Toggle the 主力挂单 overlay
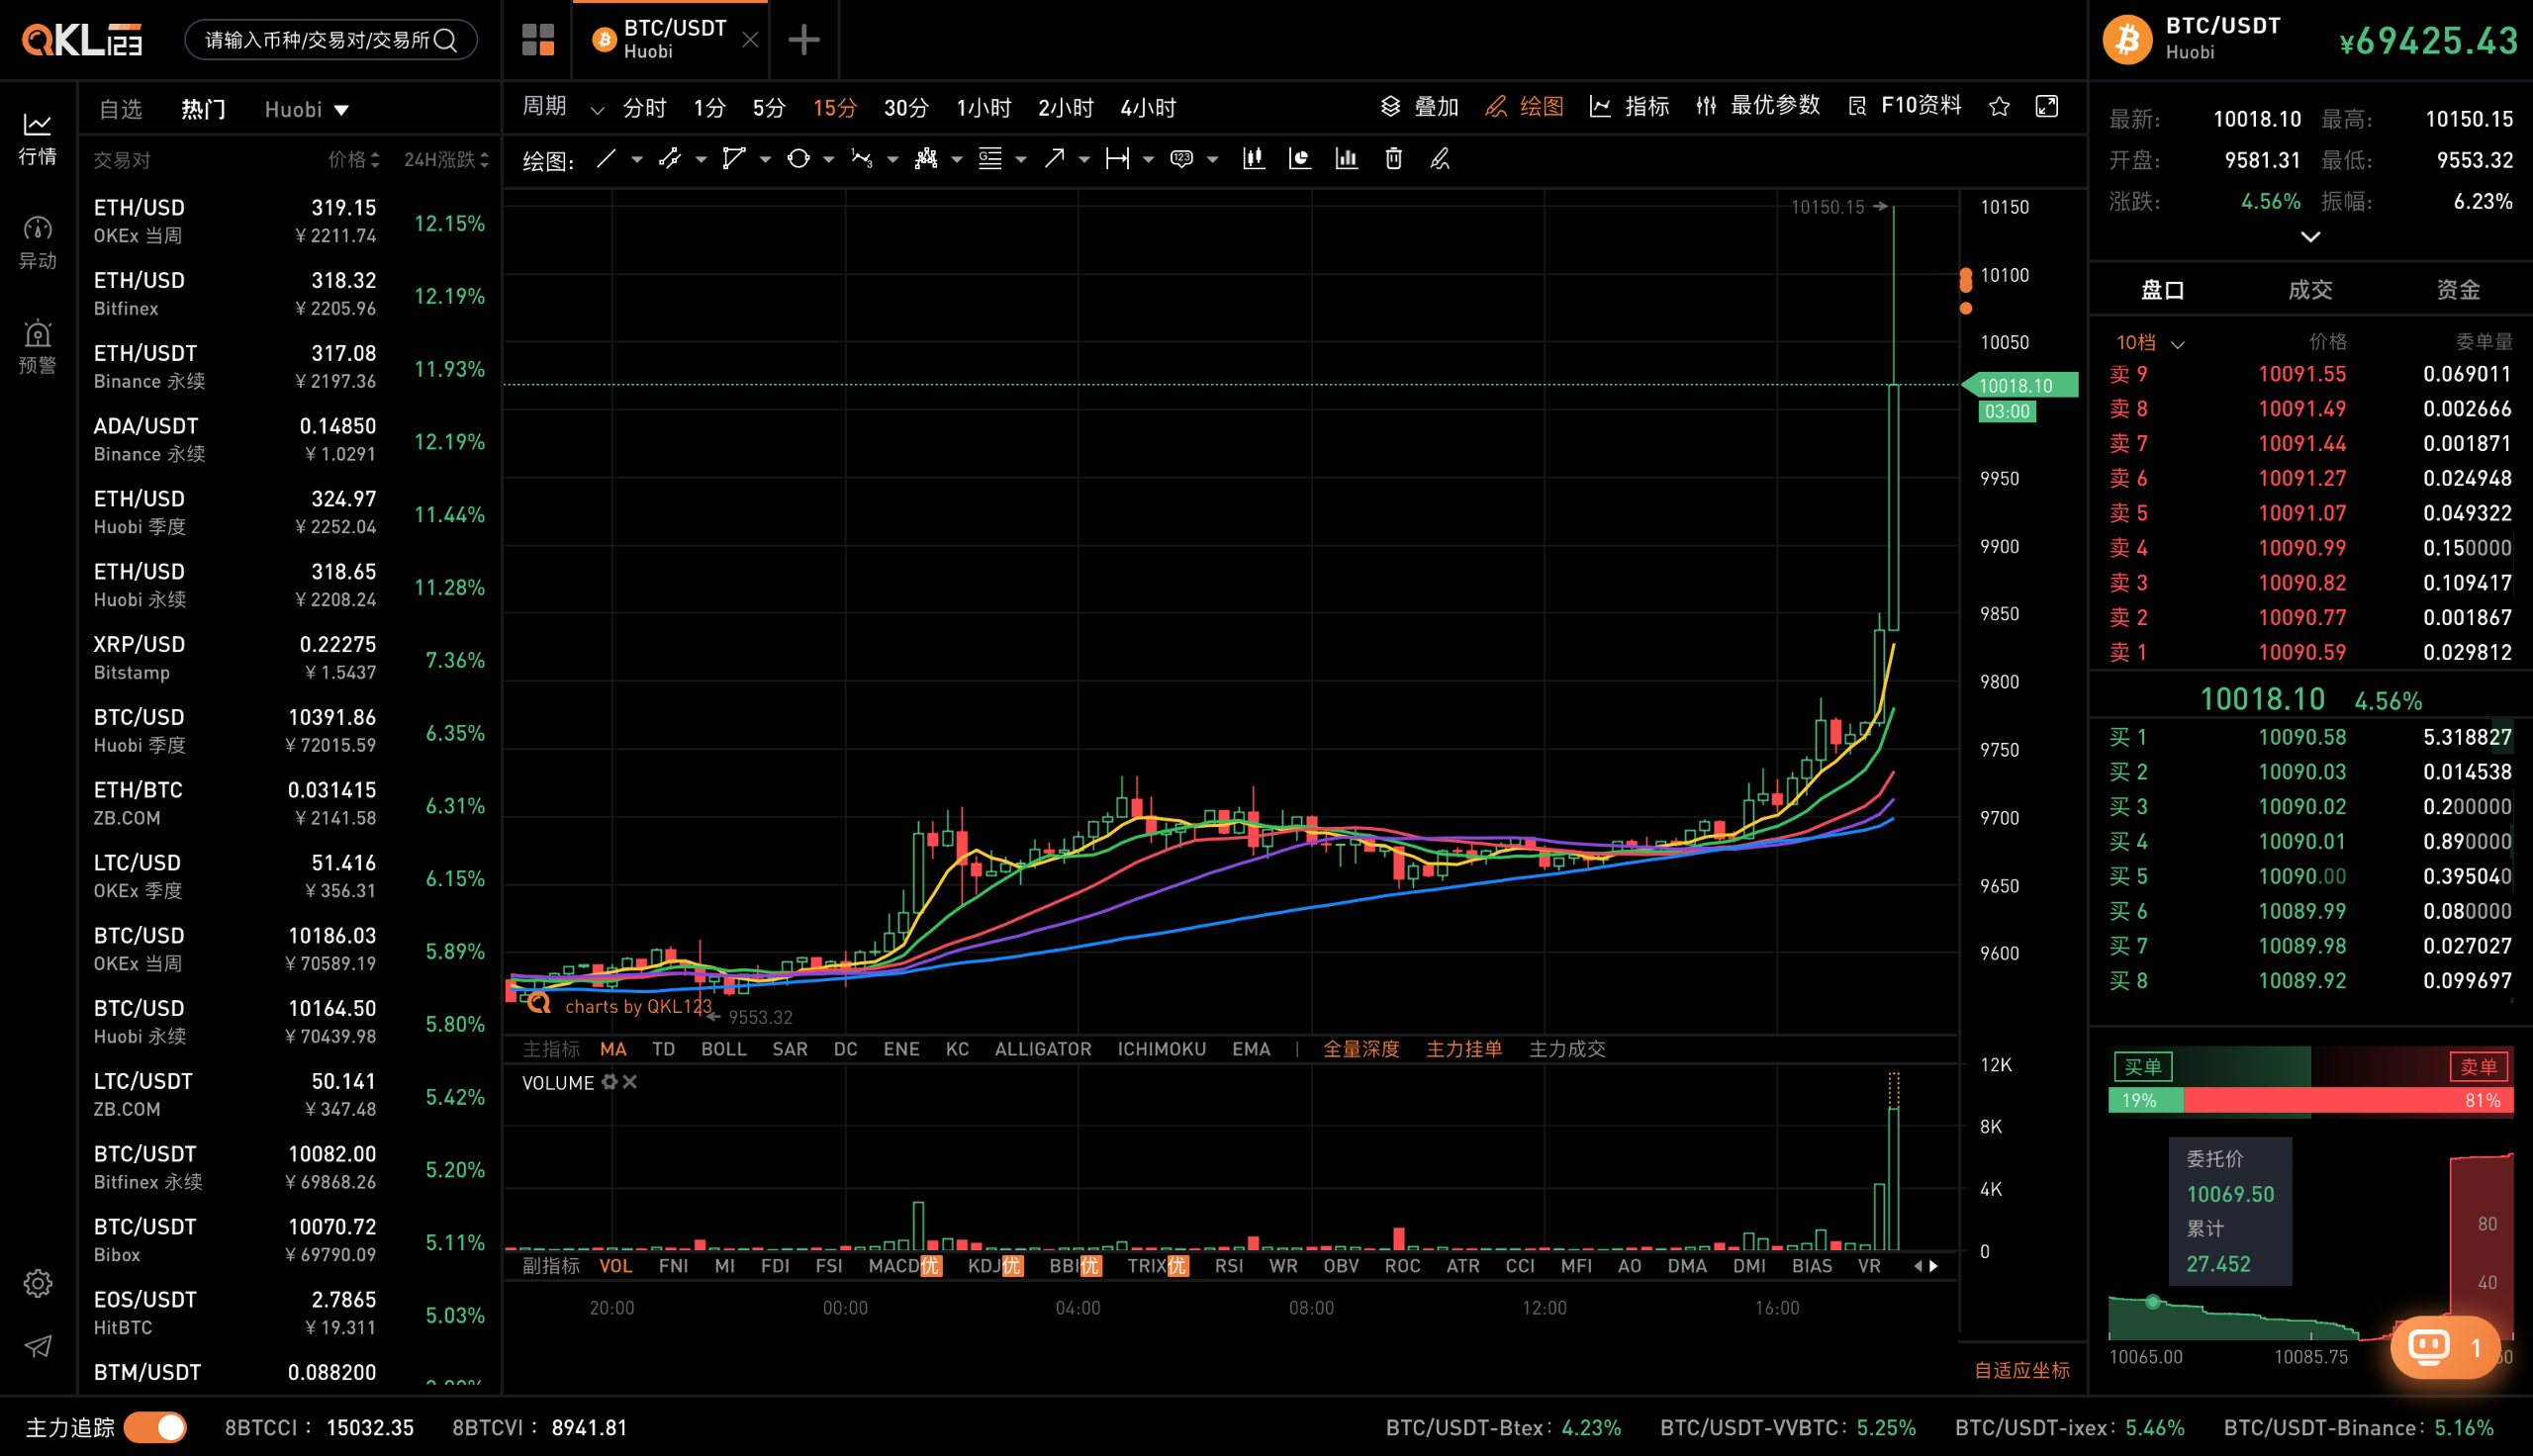Screen dimensions: 2533x1456 pos(1464,1049)
